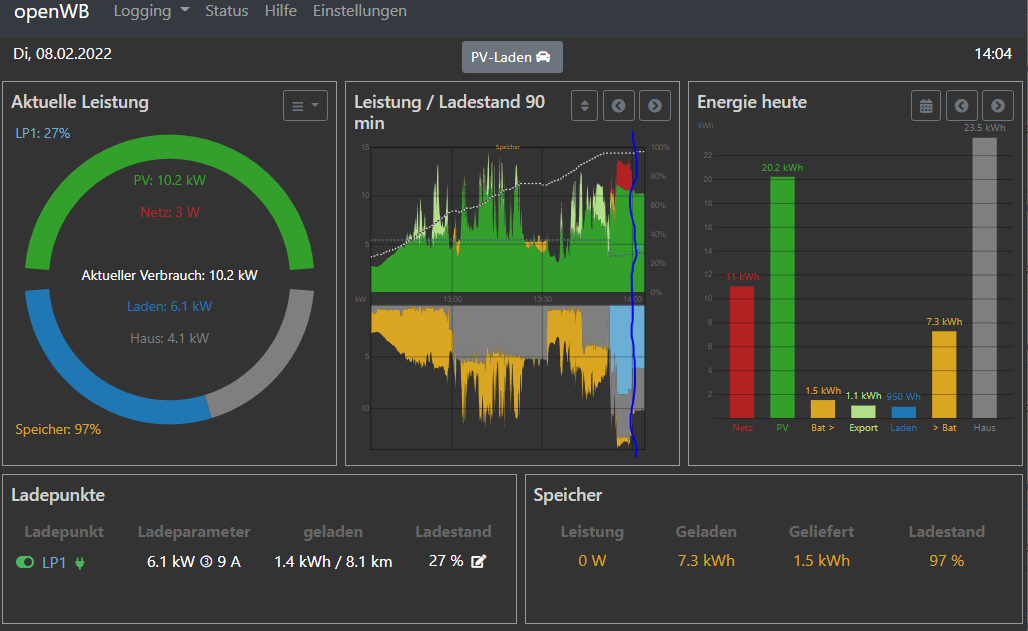Open Aktuelle Leistung list dropdown
The width and height of the screenshot is (1028, 631).
[x=305, y=105]
